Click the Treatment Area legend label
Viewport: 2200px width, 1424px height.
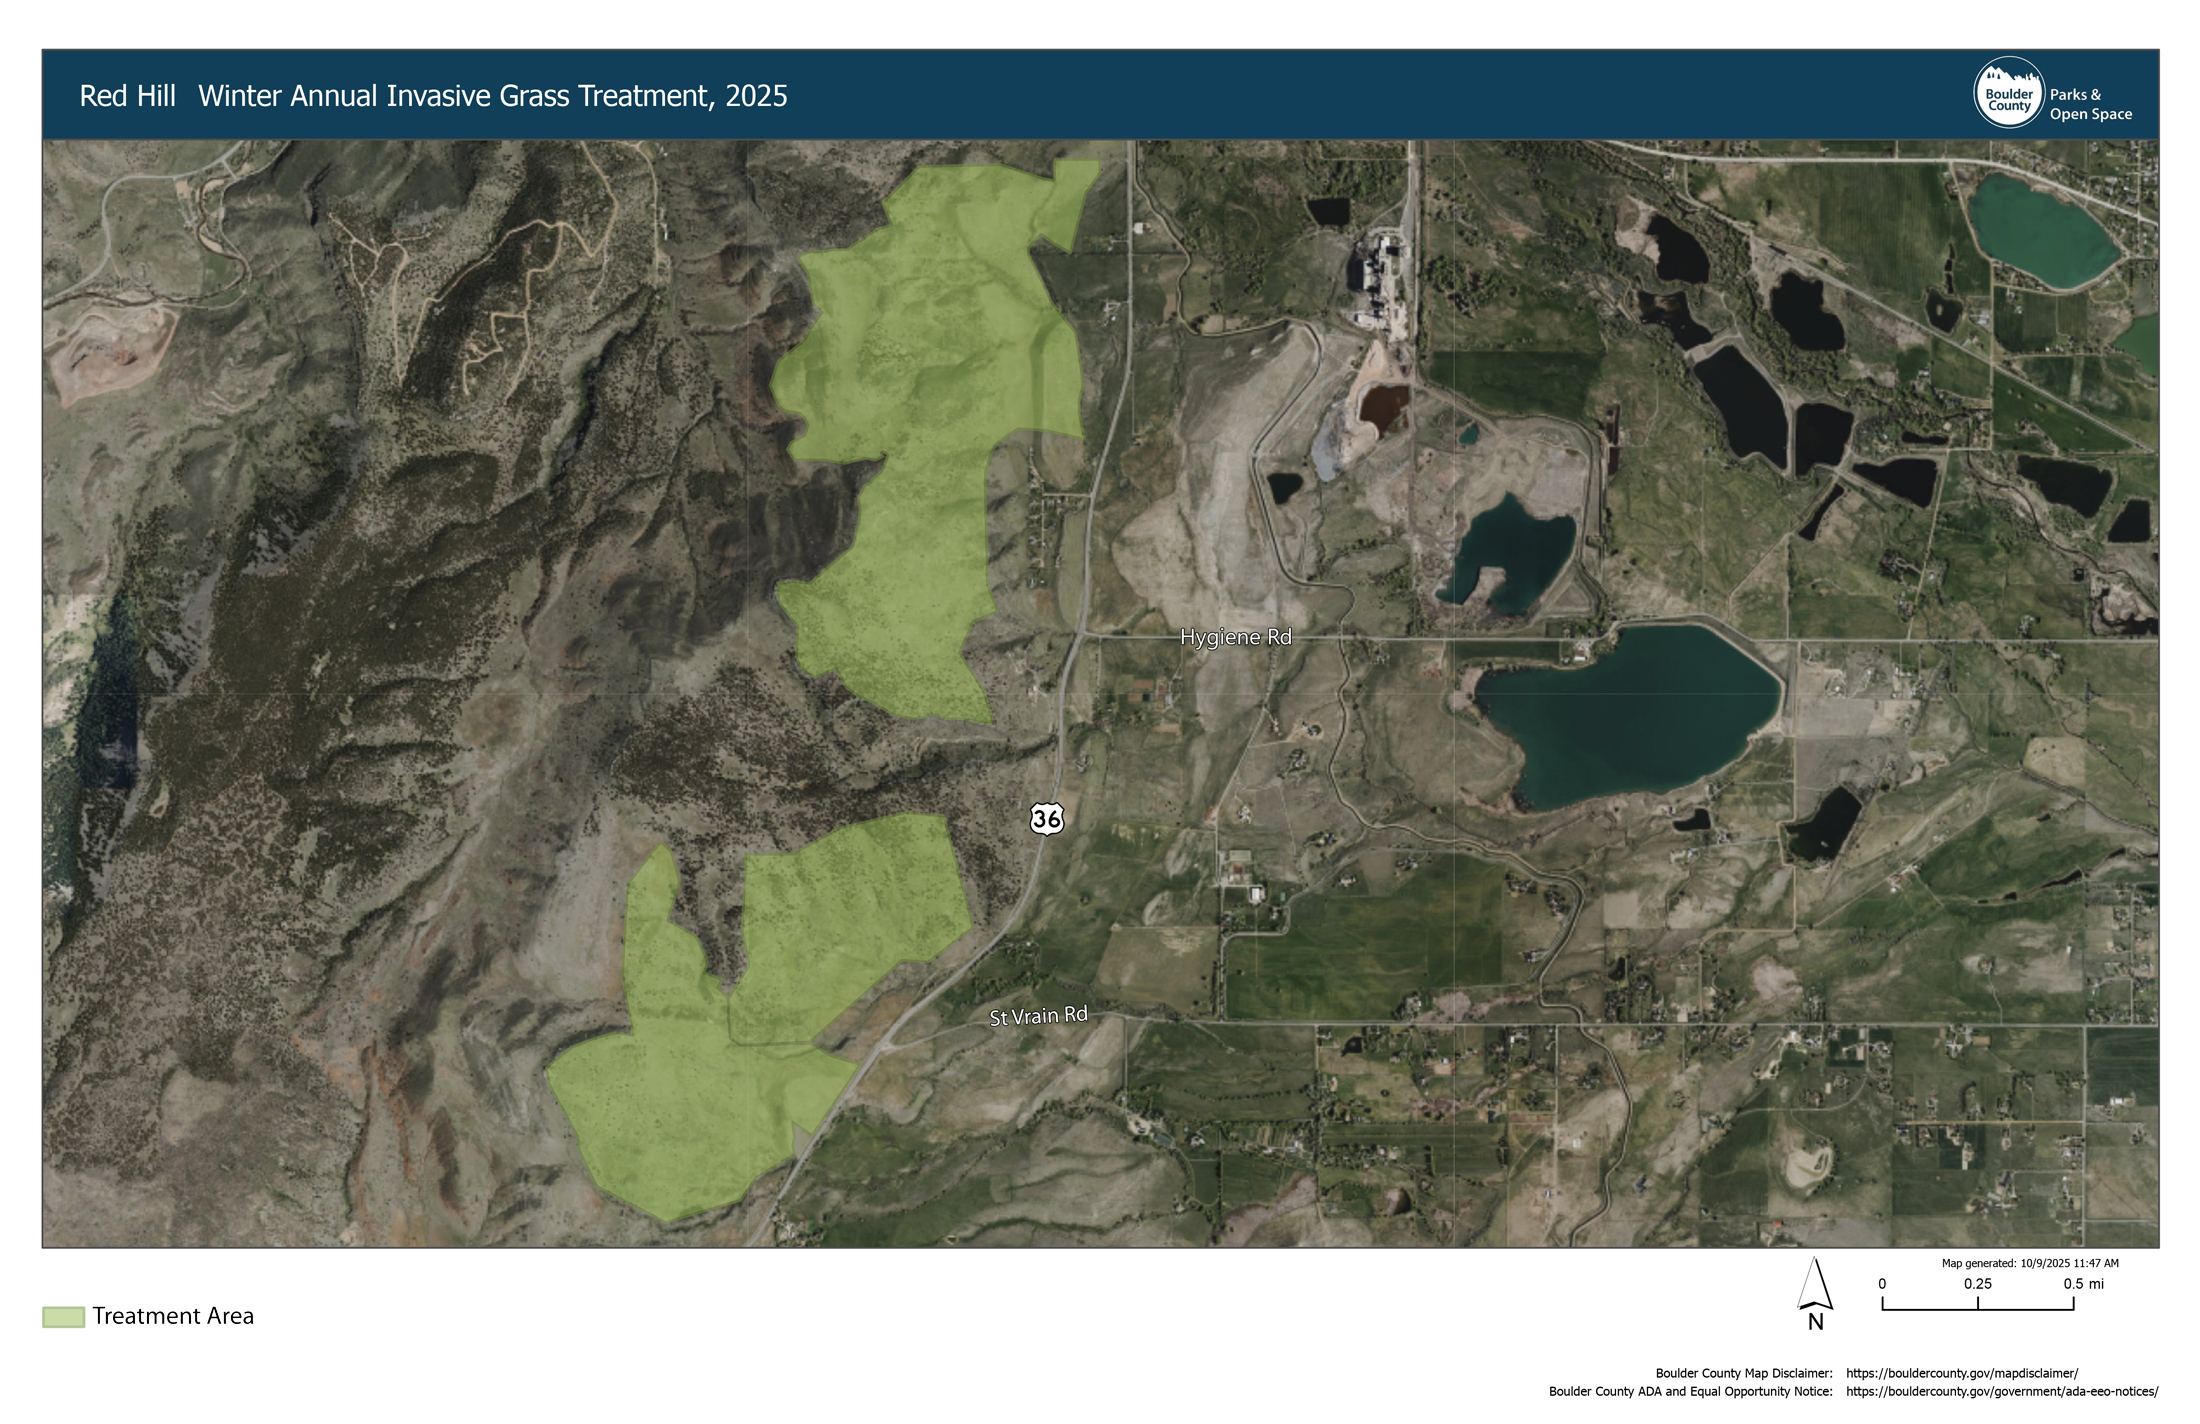click(x=173, y=1316)
